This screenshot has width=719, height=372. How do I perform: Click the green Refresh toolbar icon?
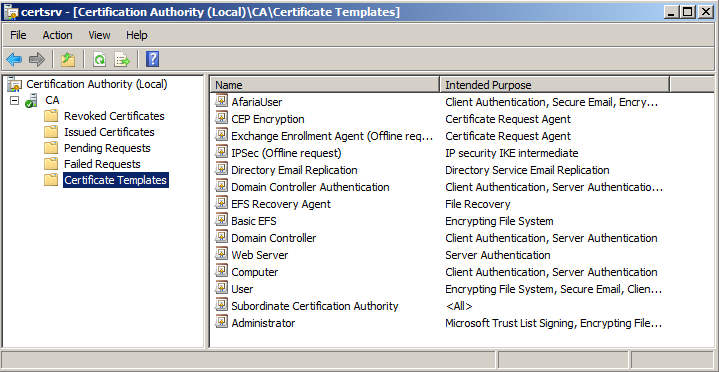(x=99, y=59)
